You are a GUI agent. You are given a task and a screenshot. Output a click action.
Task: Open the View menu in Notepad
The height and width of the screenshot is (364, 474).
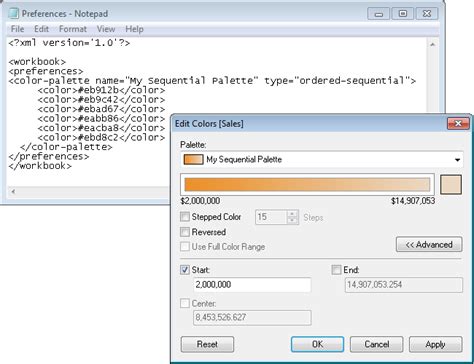(106, 29)
